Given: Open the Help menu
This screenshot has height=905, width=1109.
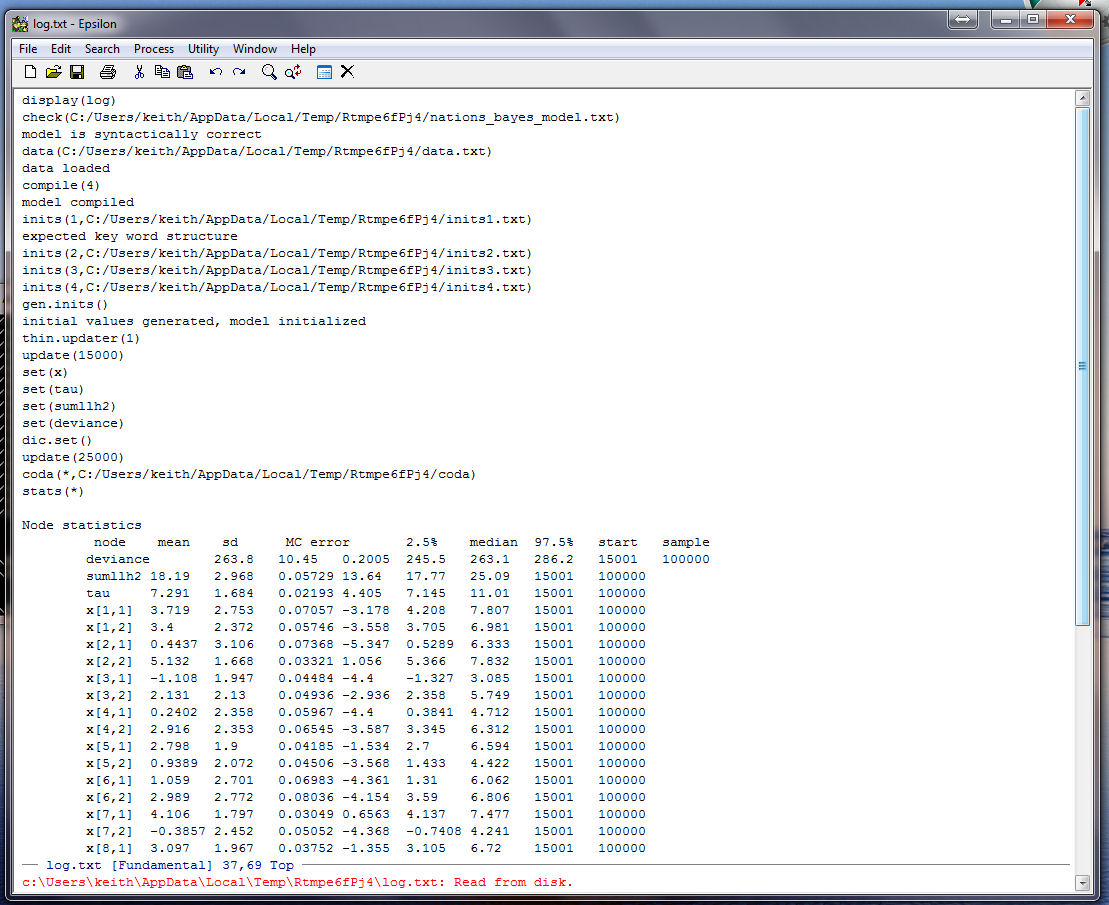Looking at the screenshot, I should (303, 49).
